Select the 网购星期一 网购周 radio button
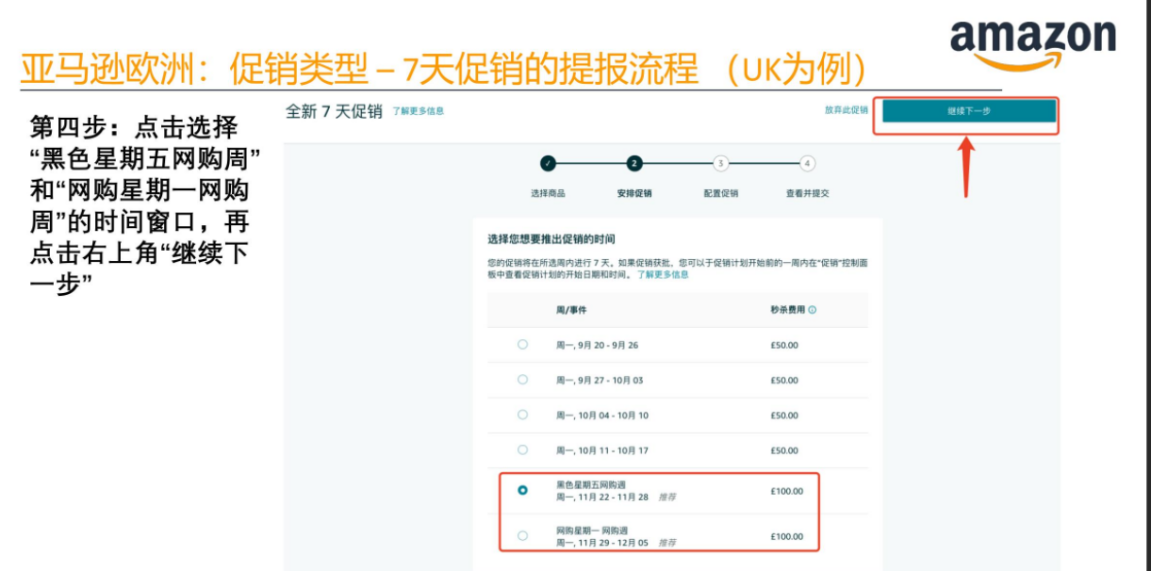The height and width of the screenshot is (571, 1151). coord(523,536)
